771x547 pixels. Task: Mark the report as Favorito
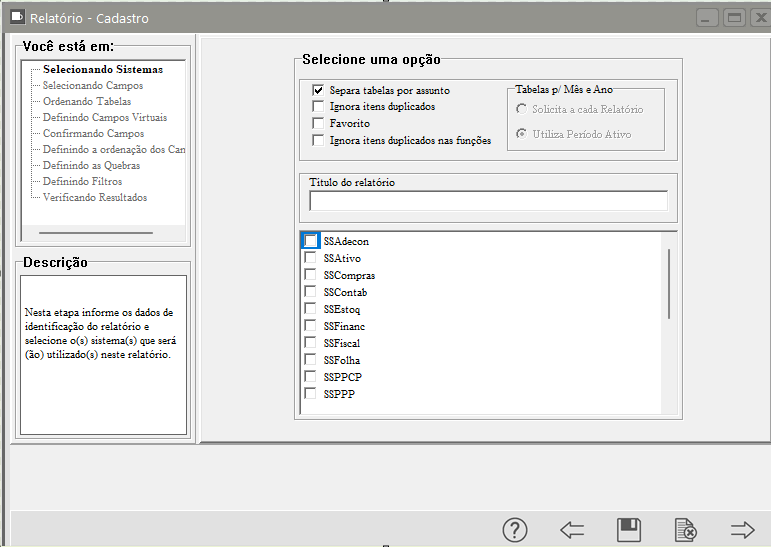tap(319, 123)
